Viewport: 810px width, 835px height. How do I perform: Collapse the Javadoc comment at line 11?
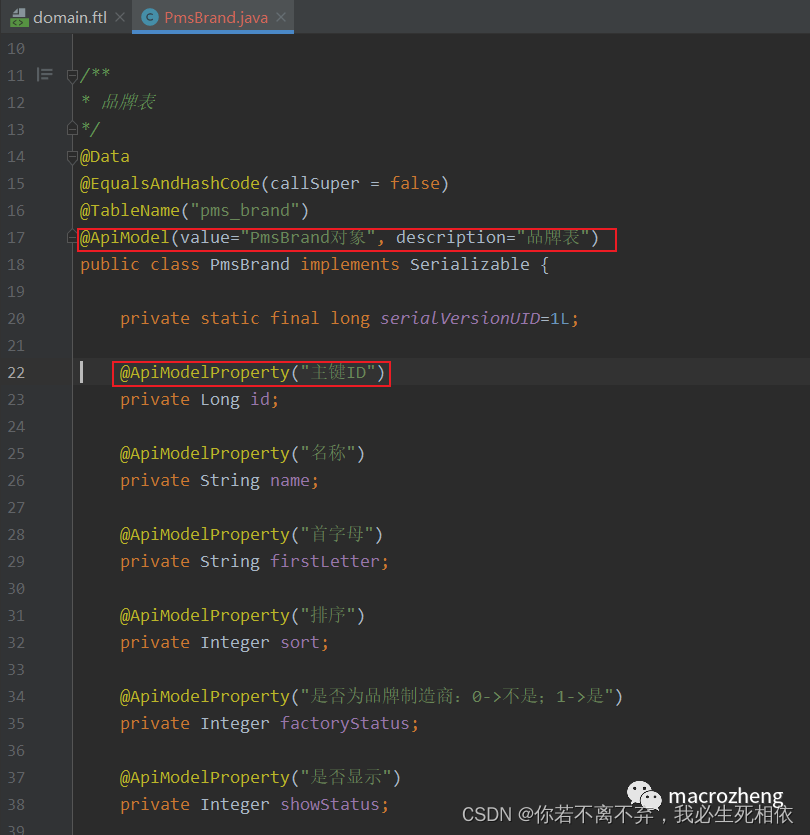click(72, 75)
